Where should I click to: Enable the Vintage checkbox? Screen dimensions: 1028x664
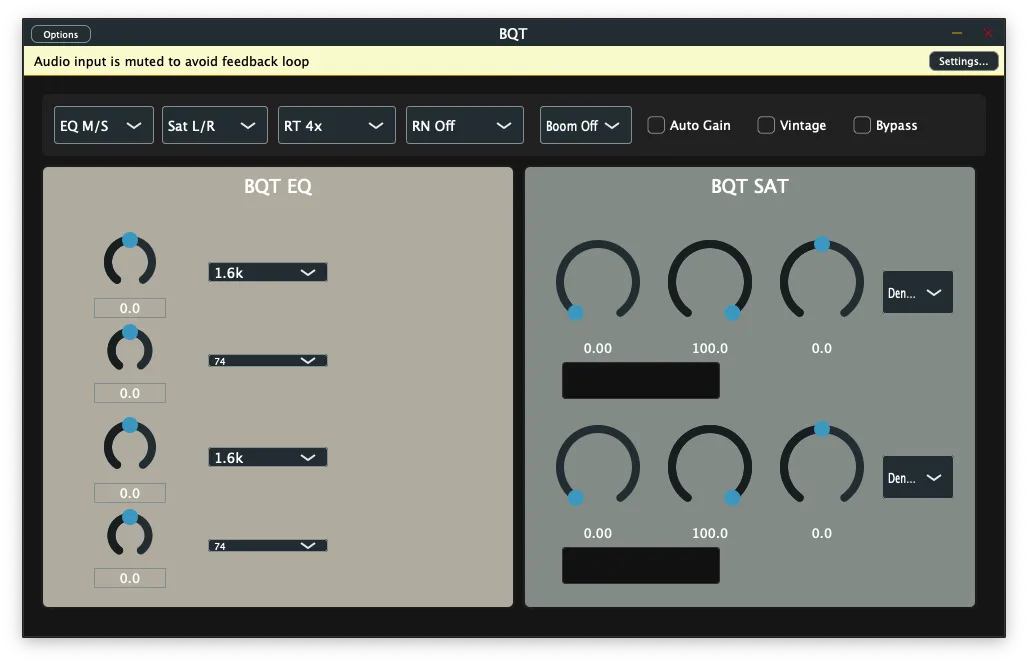[x=766, y=125]
